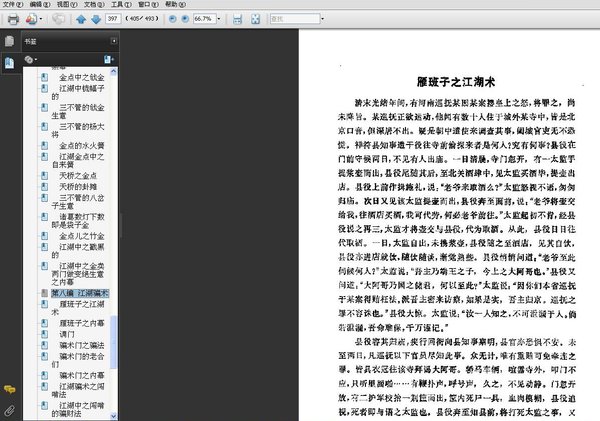Click the bookmarks scrollbar thumb
Screen dimensions: 600x421
114,341
